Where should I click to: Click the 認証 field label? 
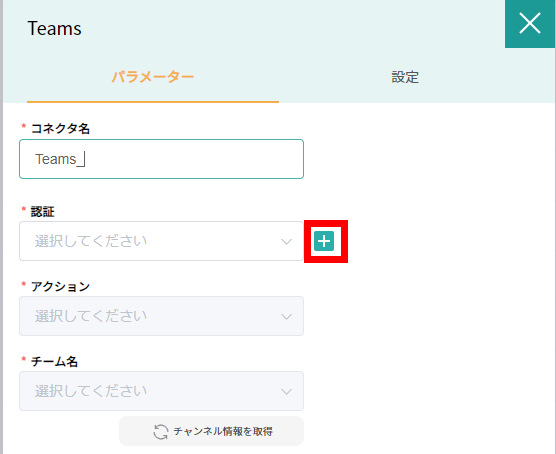[x=43, y=212]
